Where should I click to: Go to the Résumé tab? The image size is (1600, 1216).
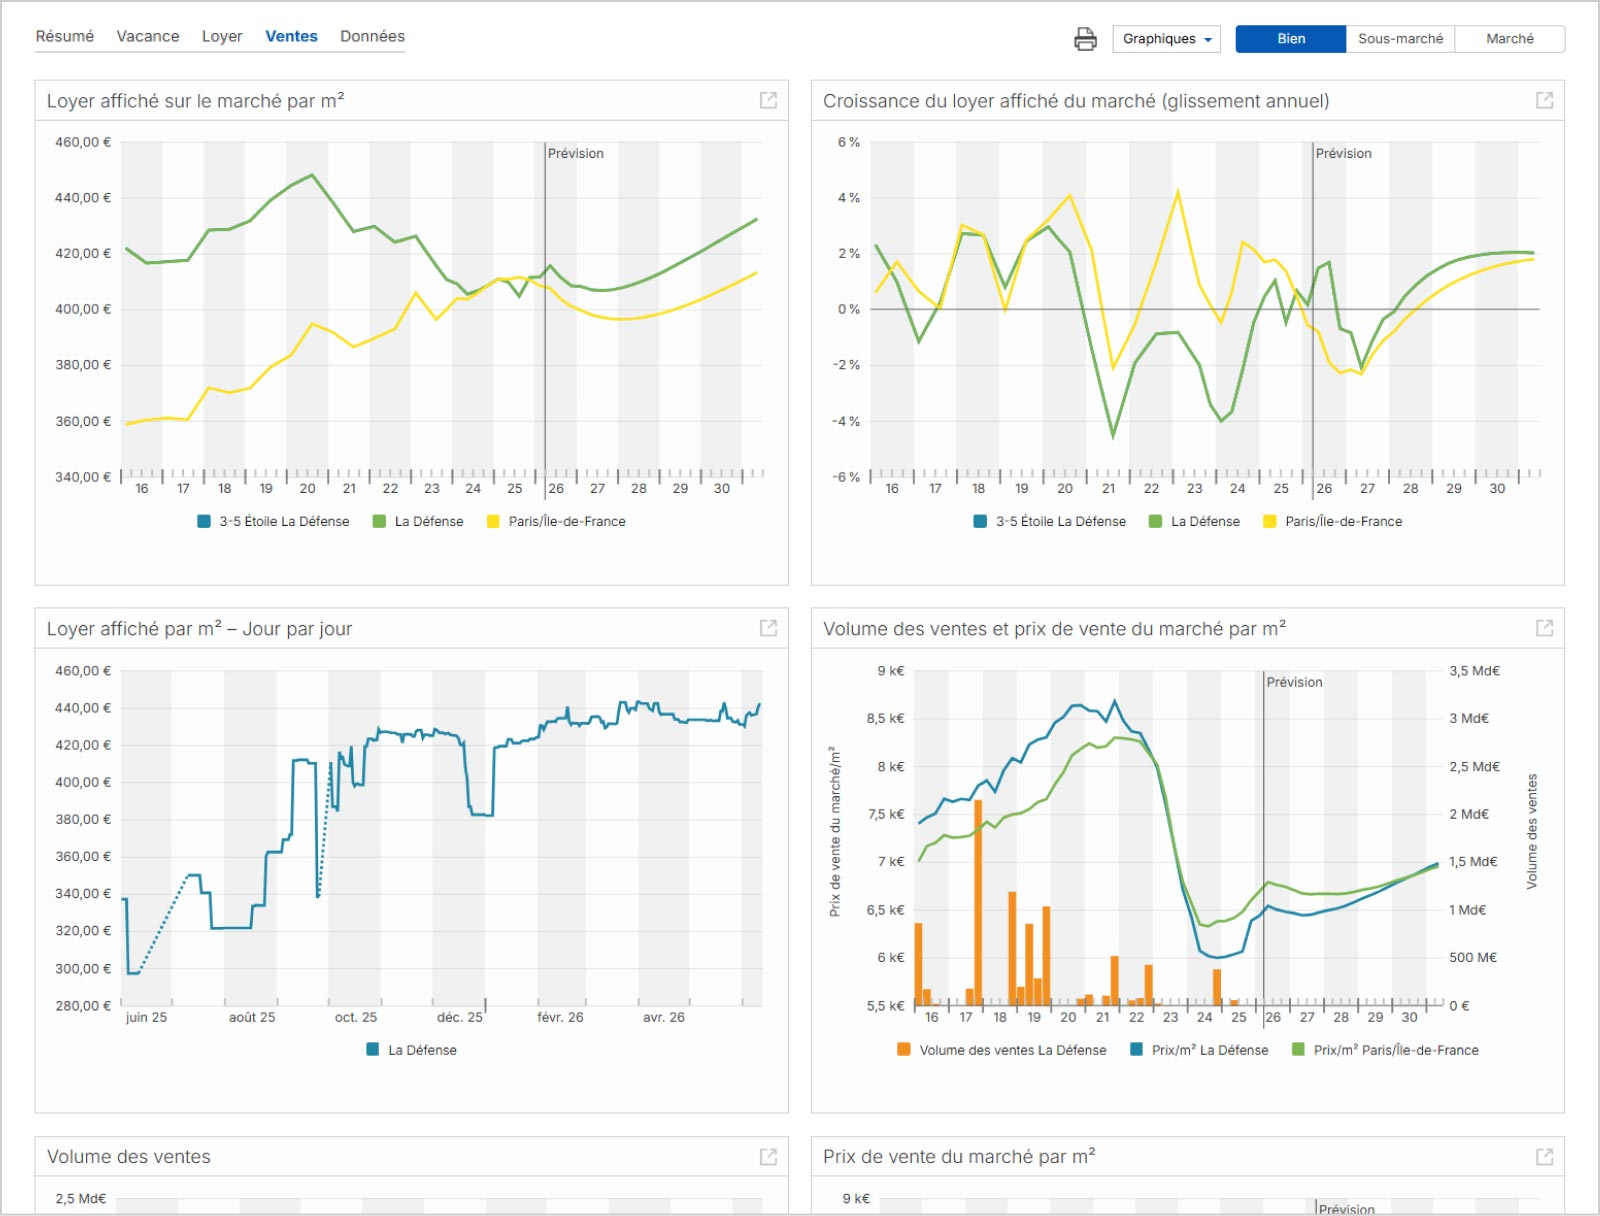tap(65, 36)
